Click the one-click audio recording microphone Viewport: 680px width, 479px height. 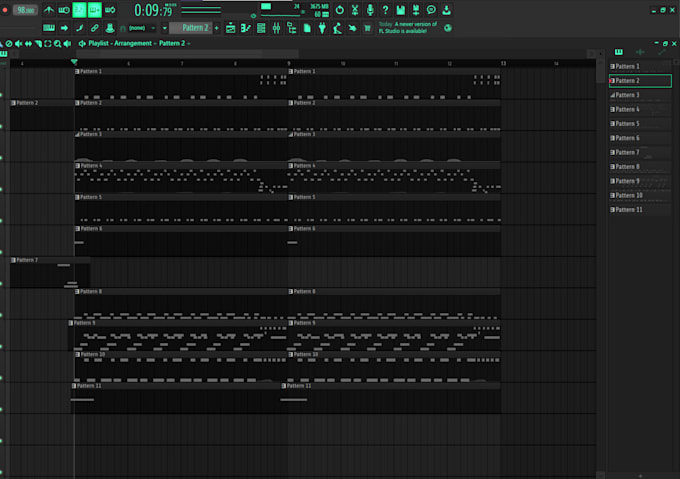pos(370,10)
